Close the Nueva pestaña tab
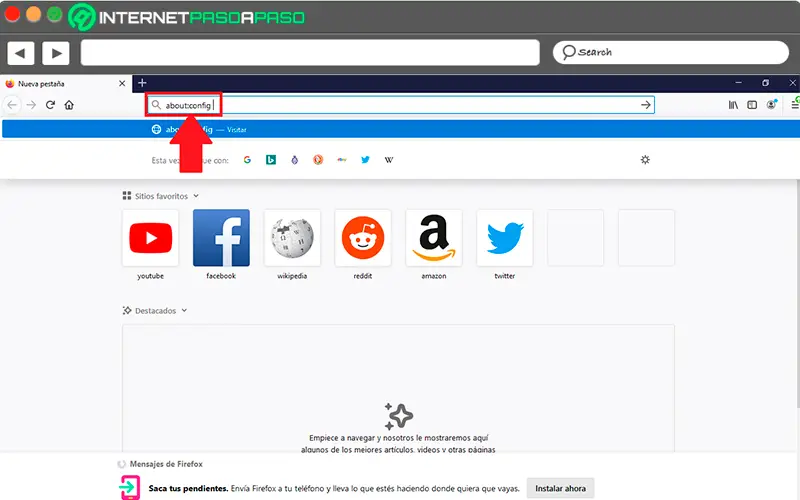Screen dimensions: 800x500 [x=122, y=83]
